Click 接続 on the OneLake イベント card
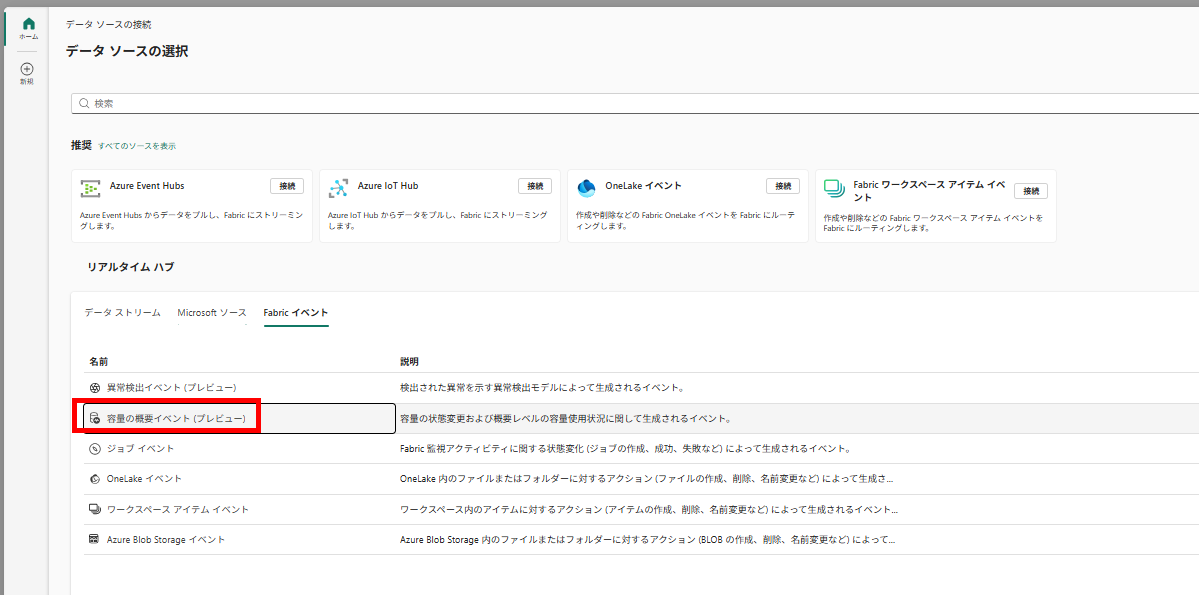1199x595 pixels. point(783,186)
